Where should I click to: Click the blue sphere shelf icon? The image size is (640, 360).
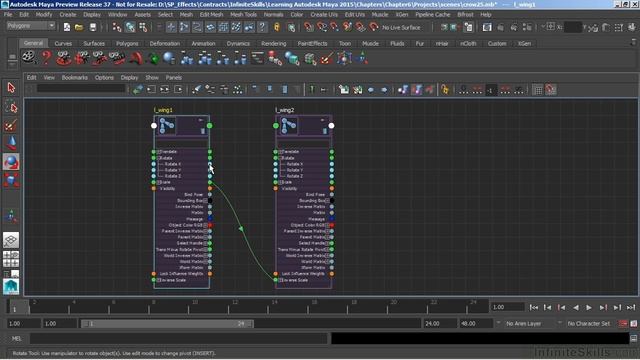(169, 58)
